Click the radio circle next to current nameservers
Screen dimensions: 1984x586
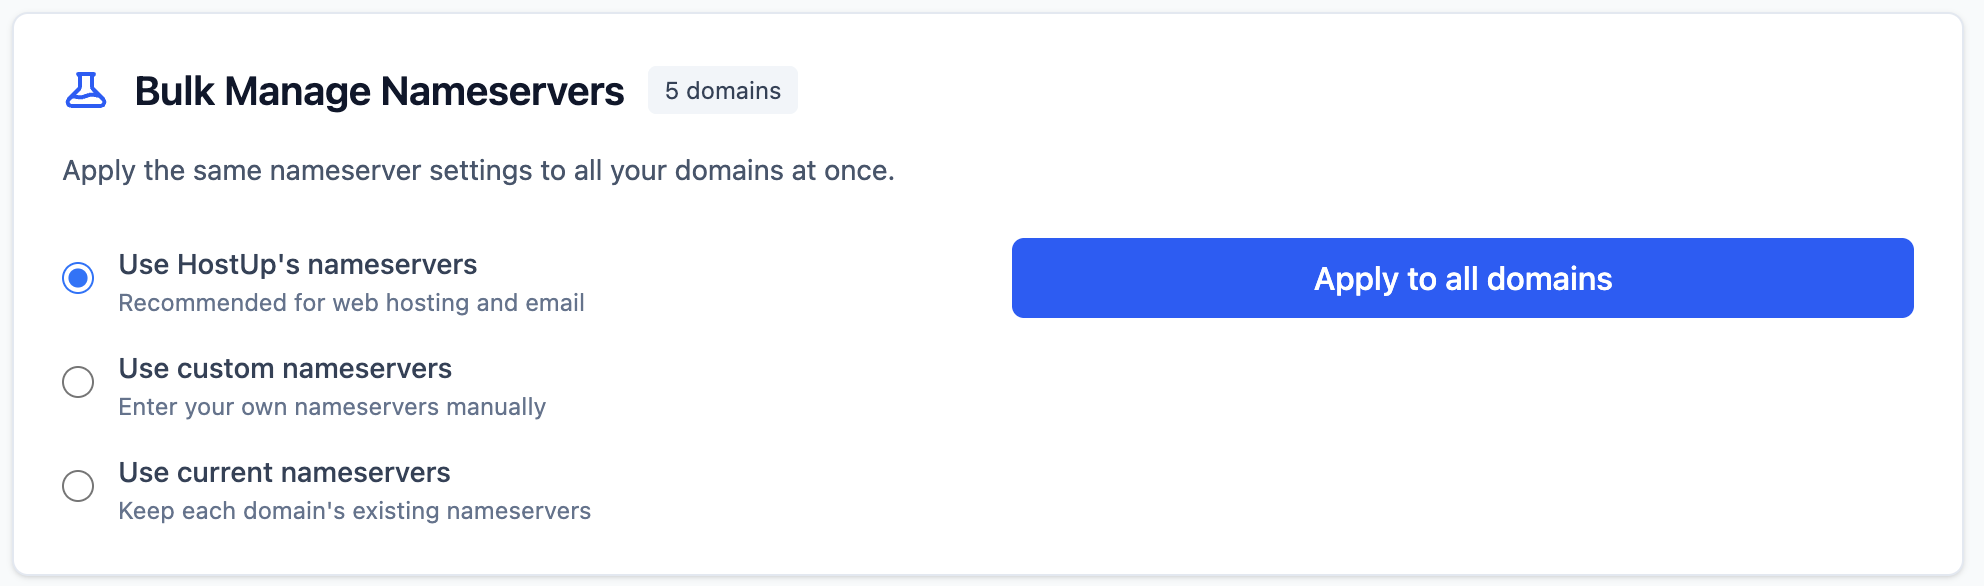[x=79, y=487]
